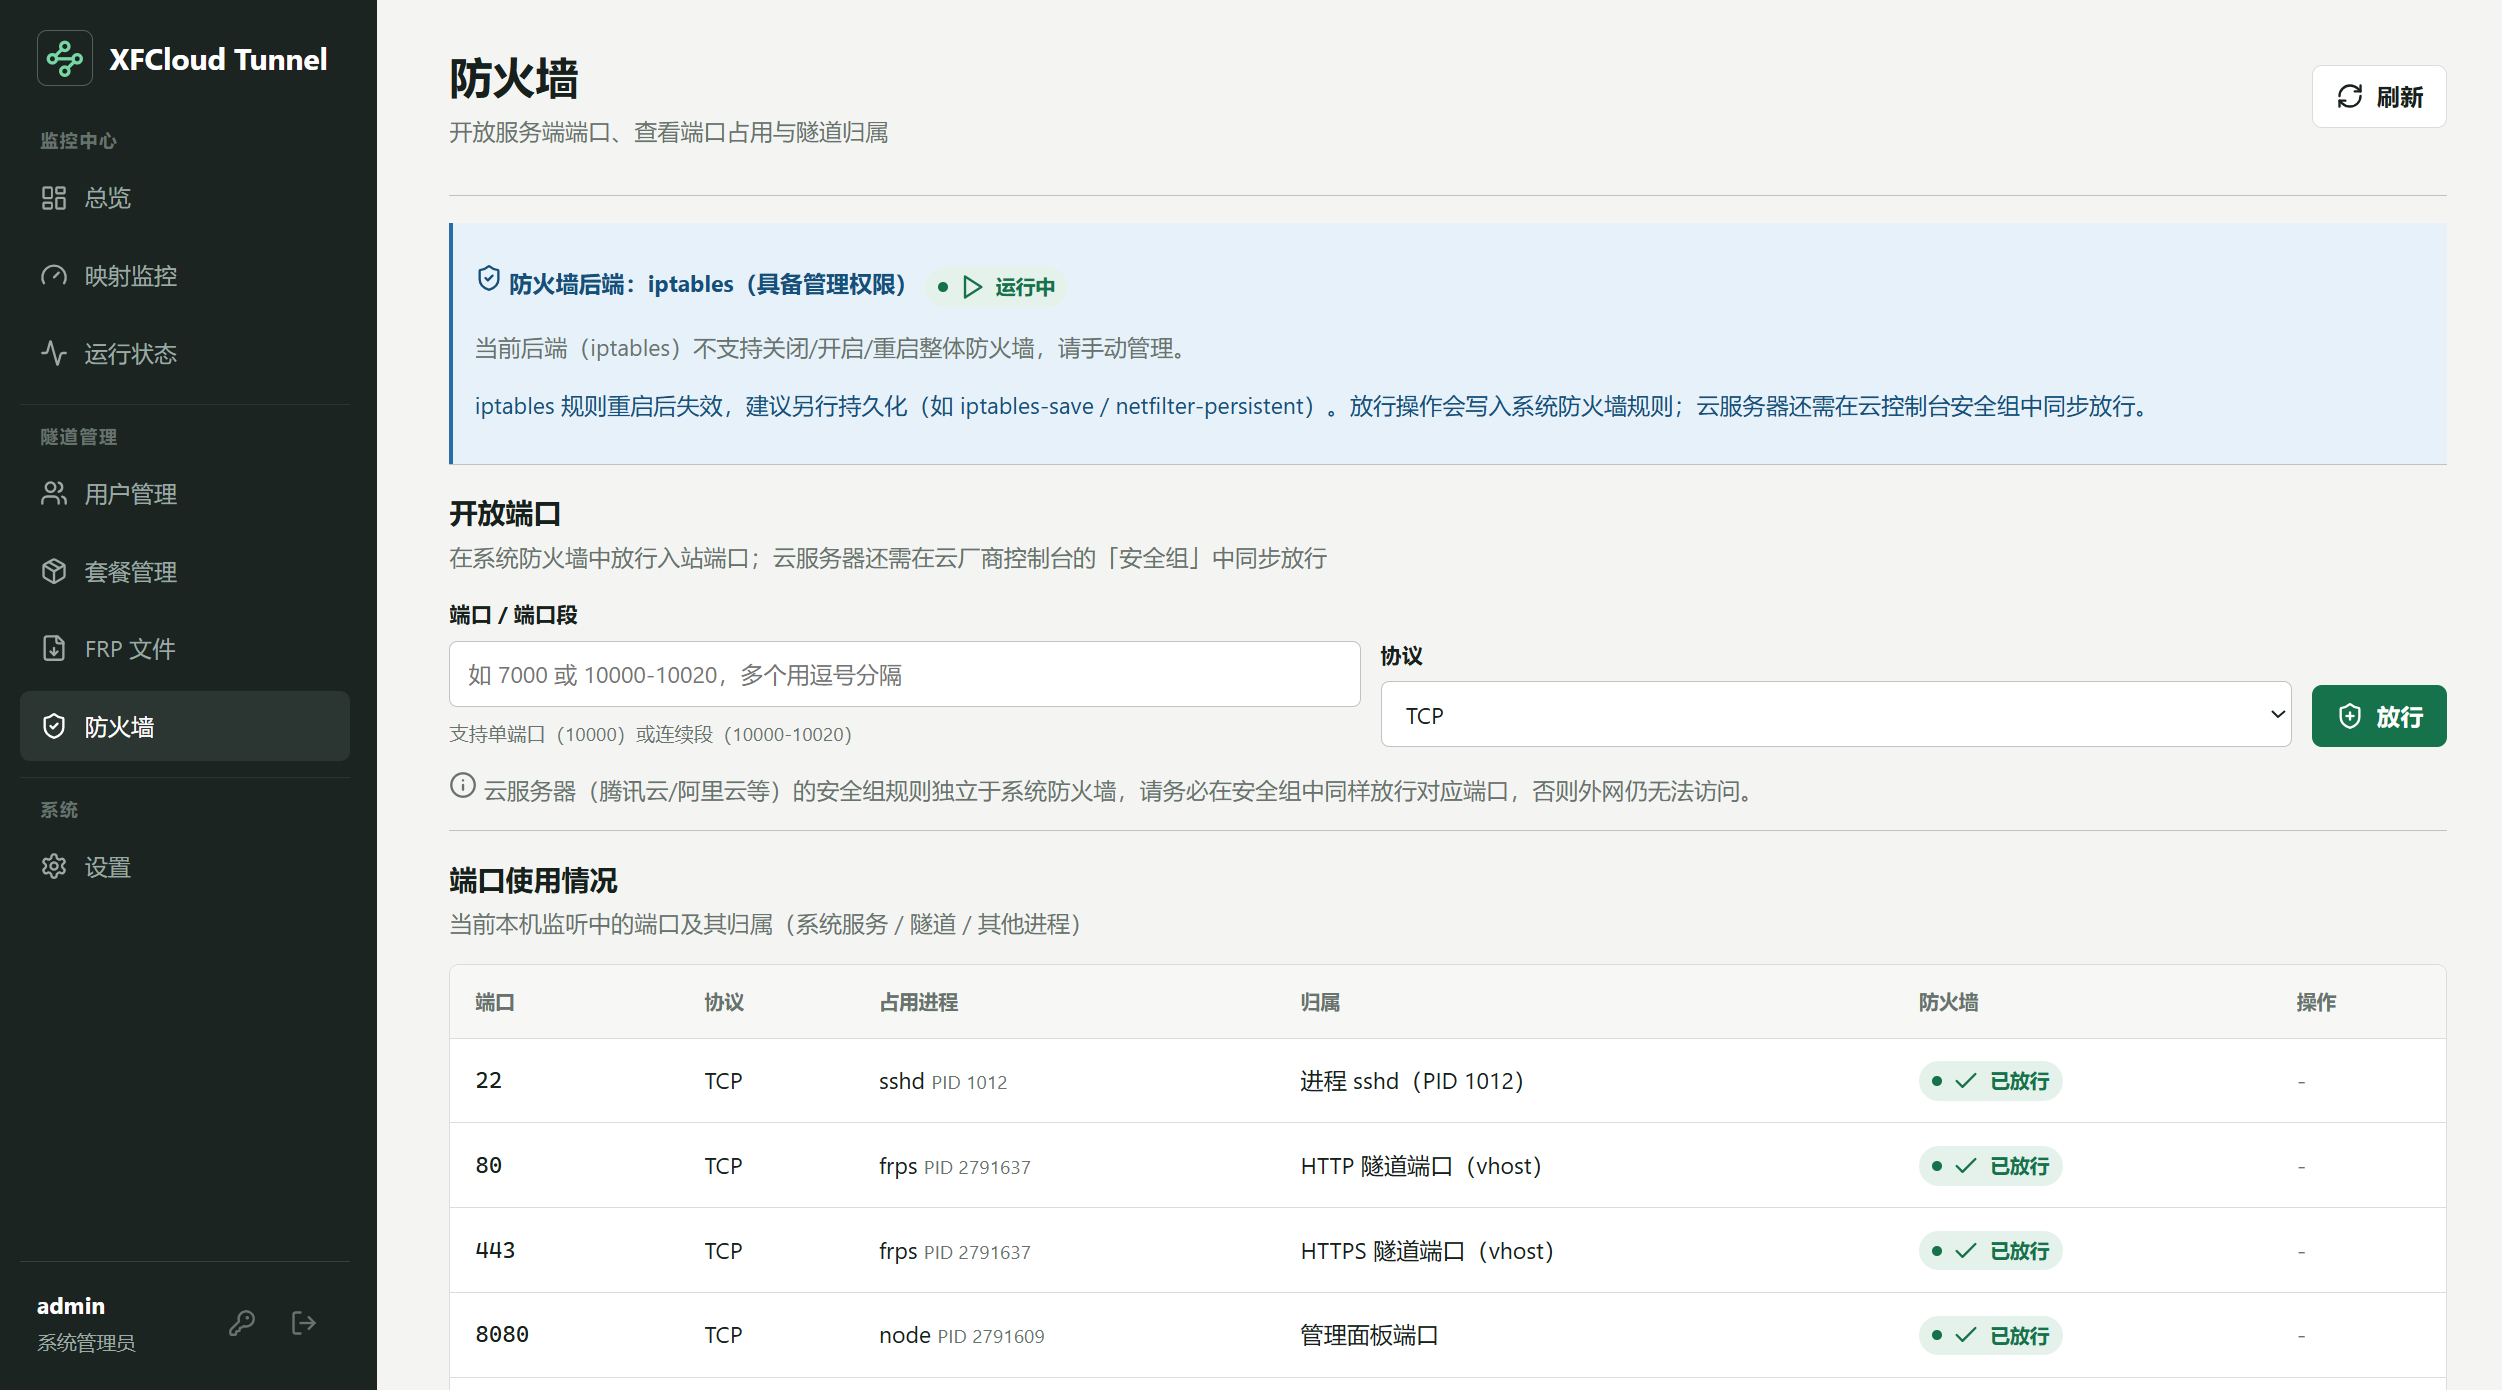
Task: Click the 运行中 status badge
Action: point(996,287)
